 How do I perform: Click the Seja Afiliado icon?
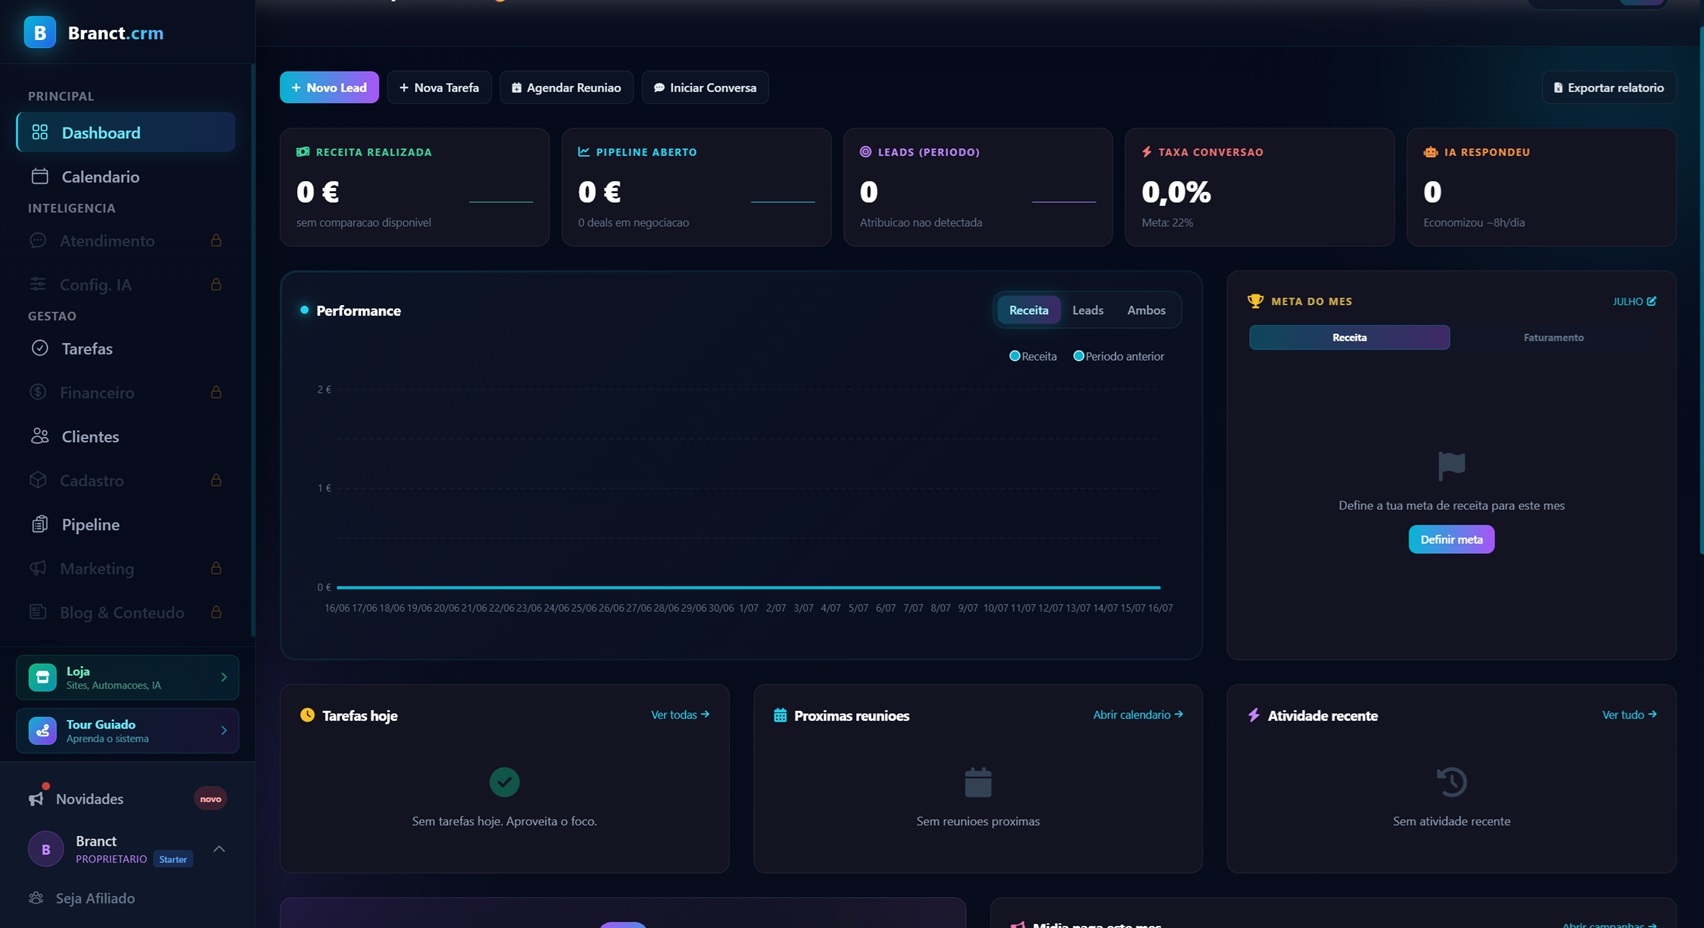tap(36, 898)
